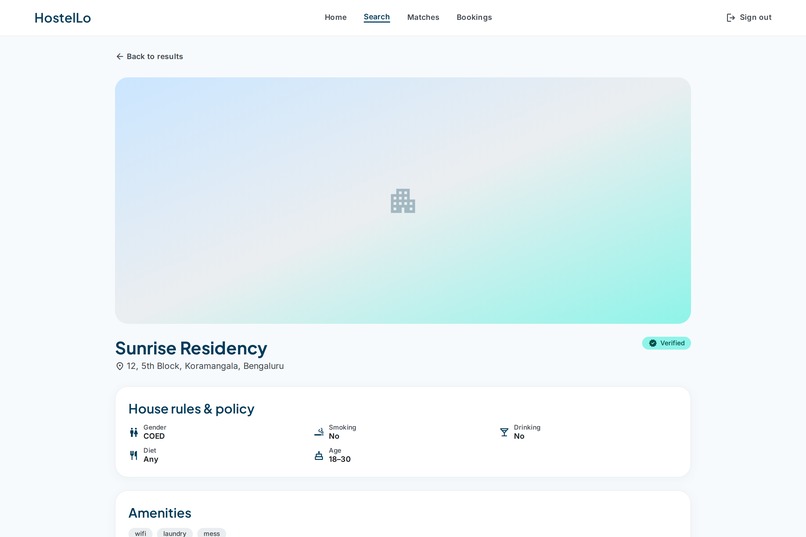This screenshot has height=537, width=806.
Task: Click the Verified badge
Action: point(666,343)
